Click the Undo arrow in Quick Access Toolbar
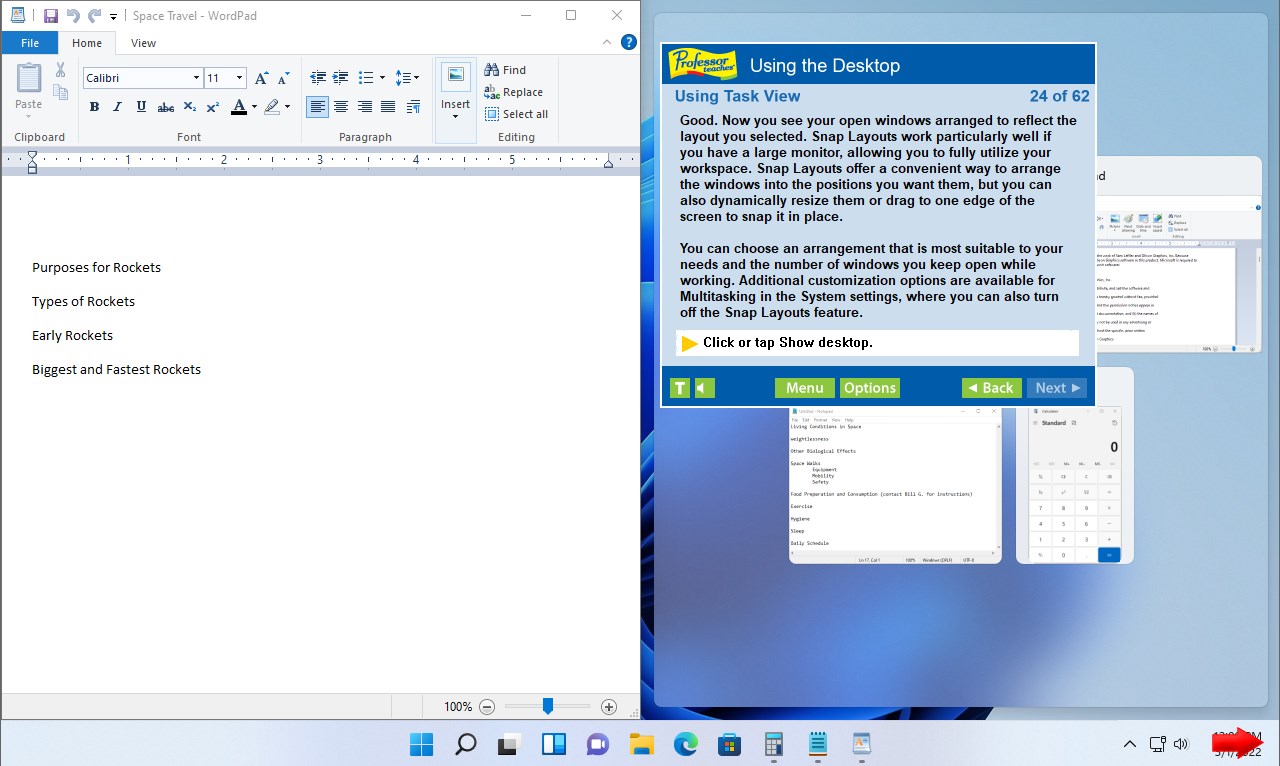The width and height of the screenshot is (1280, 766). (73, 16)
